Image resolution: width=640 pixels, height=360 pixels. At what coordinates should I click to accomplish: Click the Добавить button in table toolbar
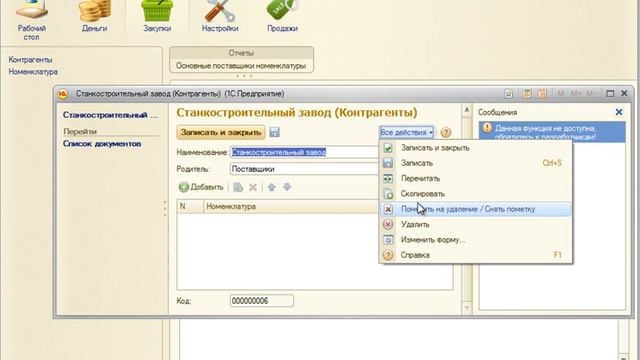(201, 187)
